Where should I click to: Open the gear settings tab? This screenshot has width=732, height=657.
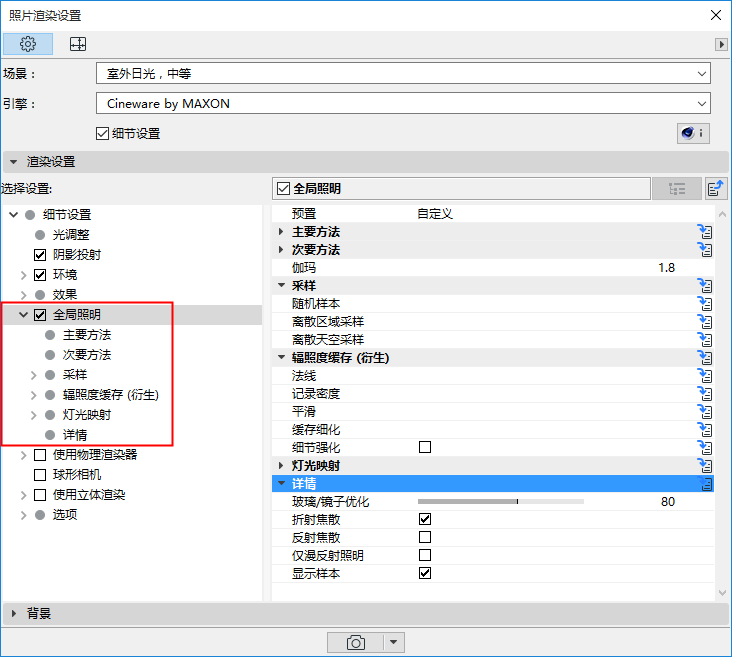coord(28,44)
